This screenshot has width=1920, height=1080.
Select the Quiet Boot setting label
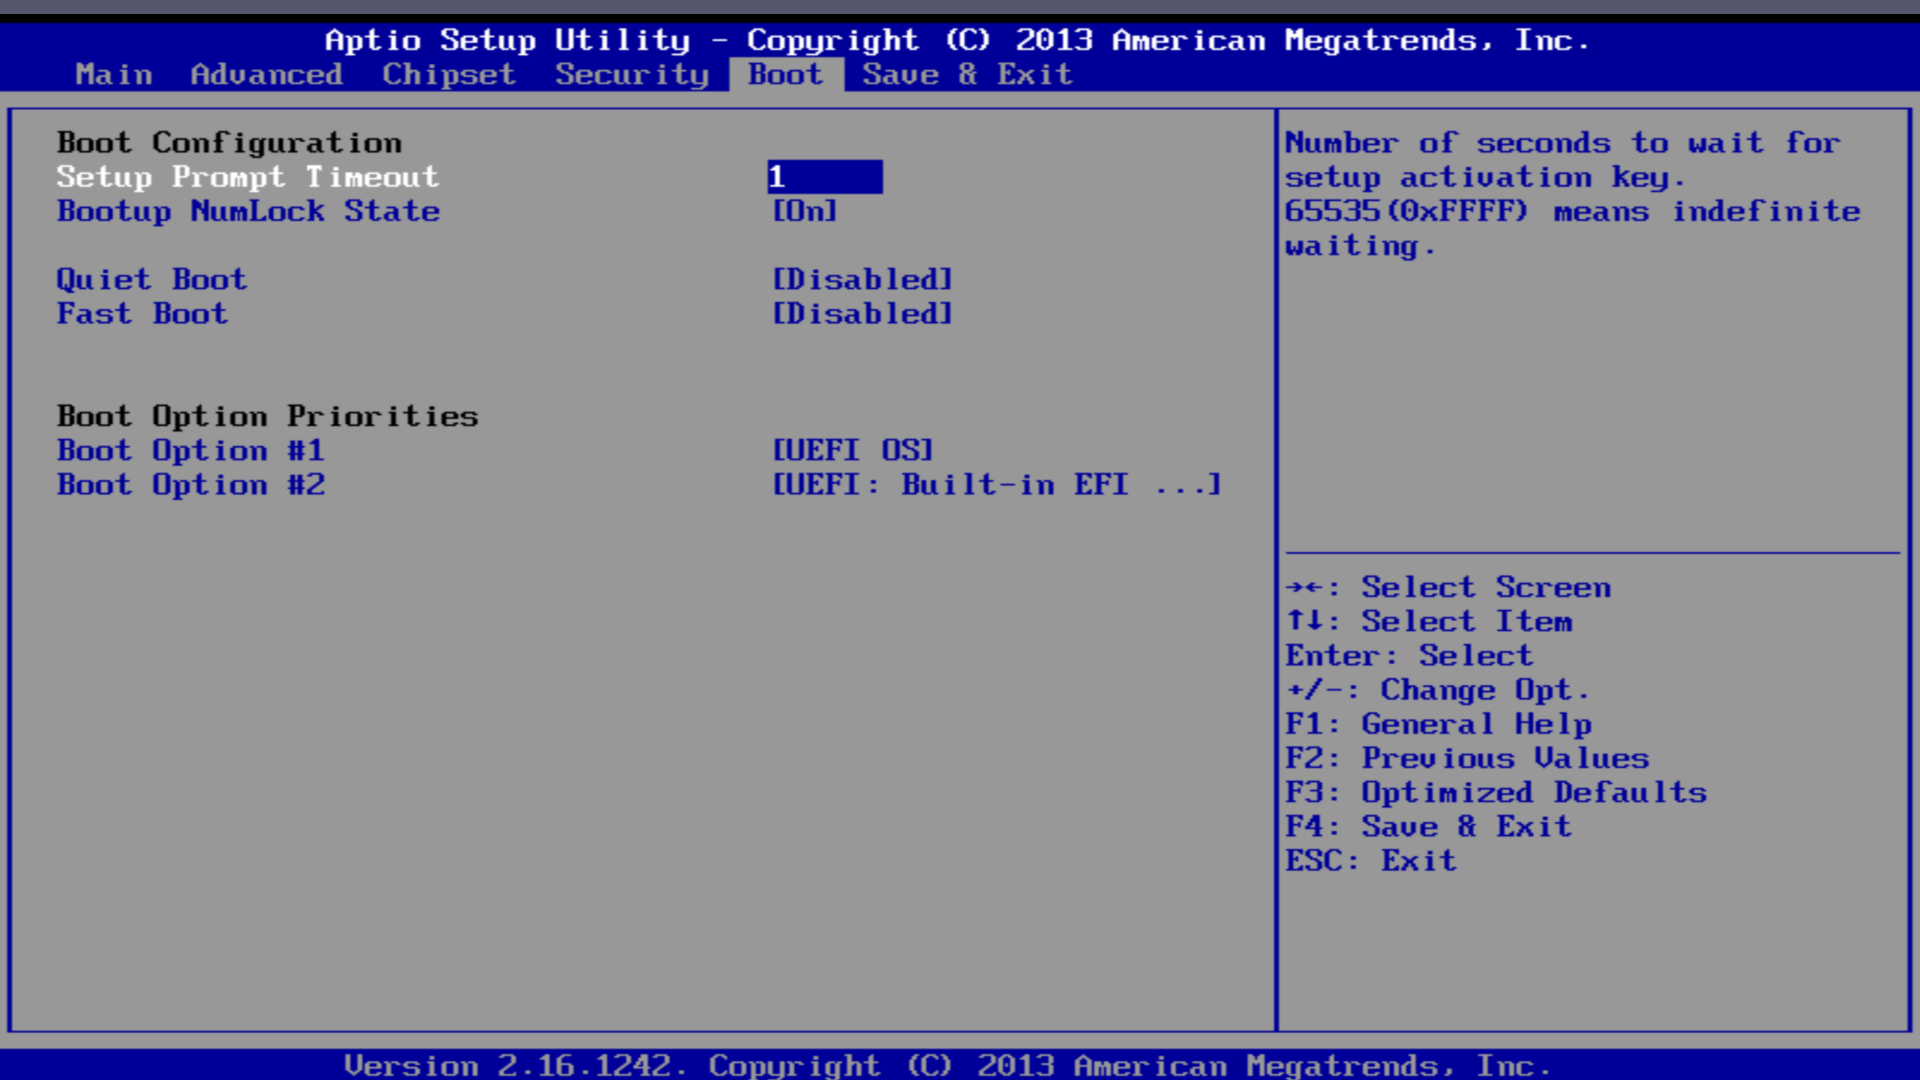click(151, 280)
